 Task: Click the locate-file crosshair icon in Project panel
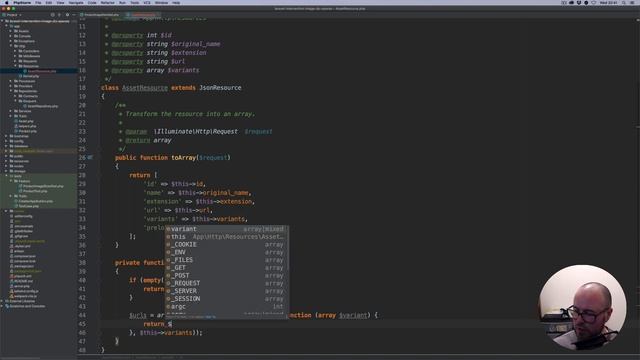[52, 15]
